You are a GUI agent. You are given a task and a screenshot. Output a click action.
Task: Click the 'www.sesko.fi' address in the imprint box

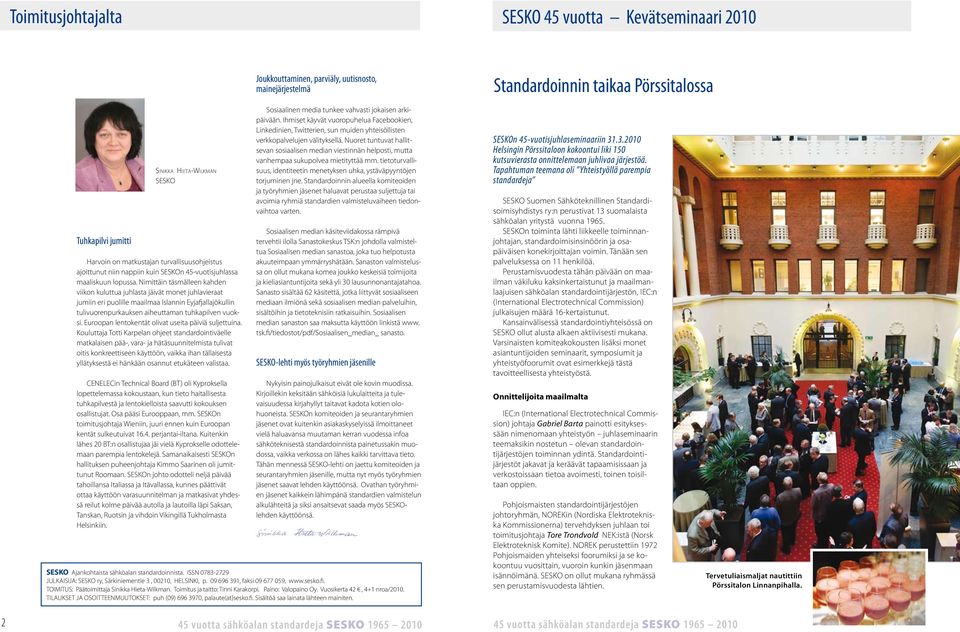pos(306,581)
